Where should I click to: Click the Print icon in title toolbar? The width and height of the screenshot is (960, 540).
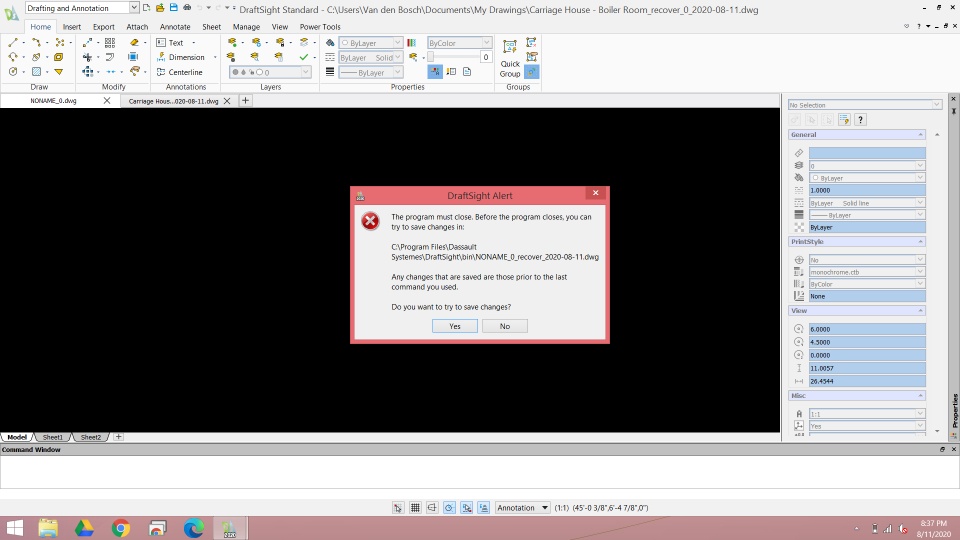187,8
